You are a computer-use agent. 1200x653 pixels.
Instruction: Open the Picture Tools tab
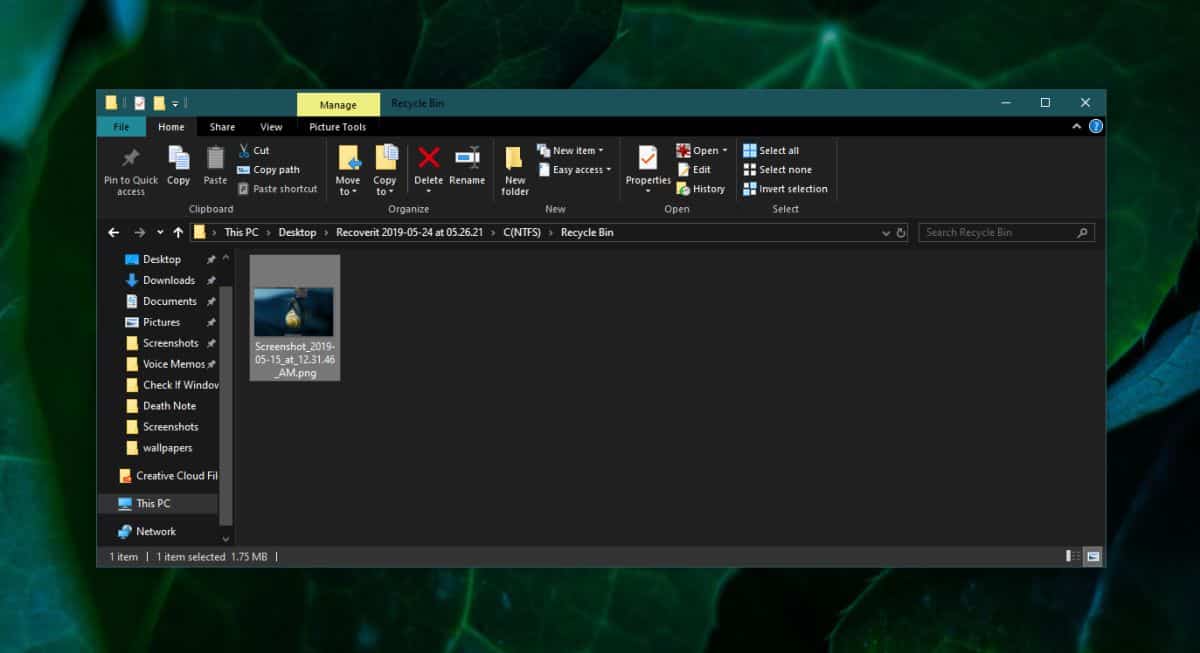[x=338, y=127]
